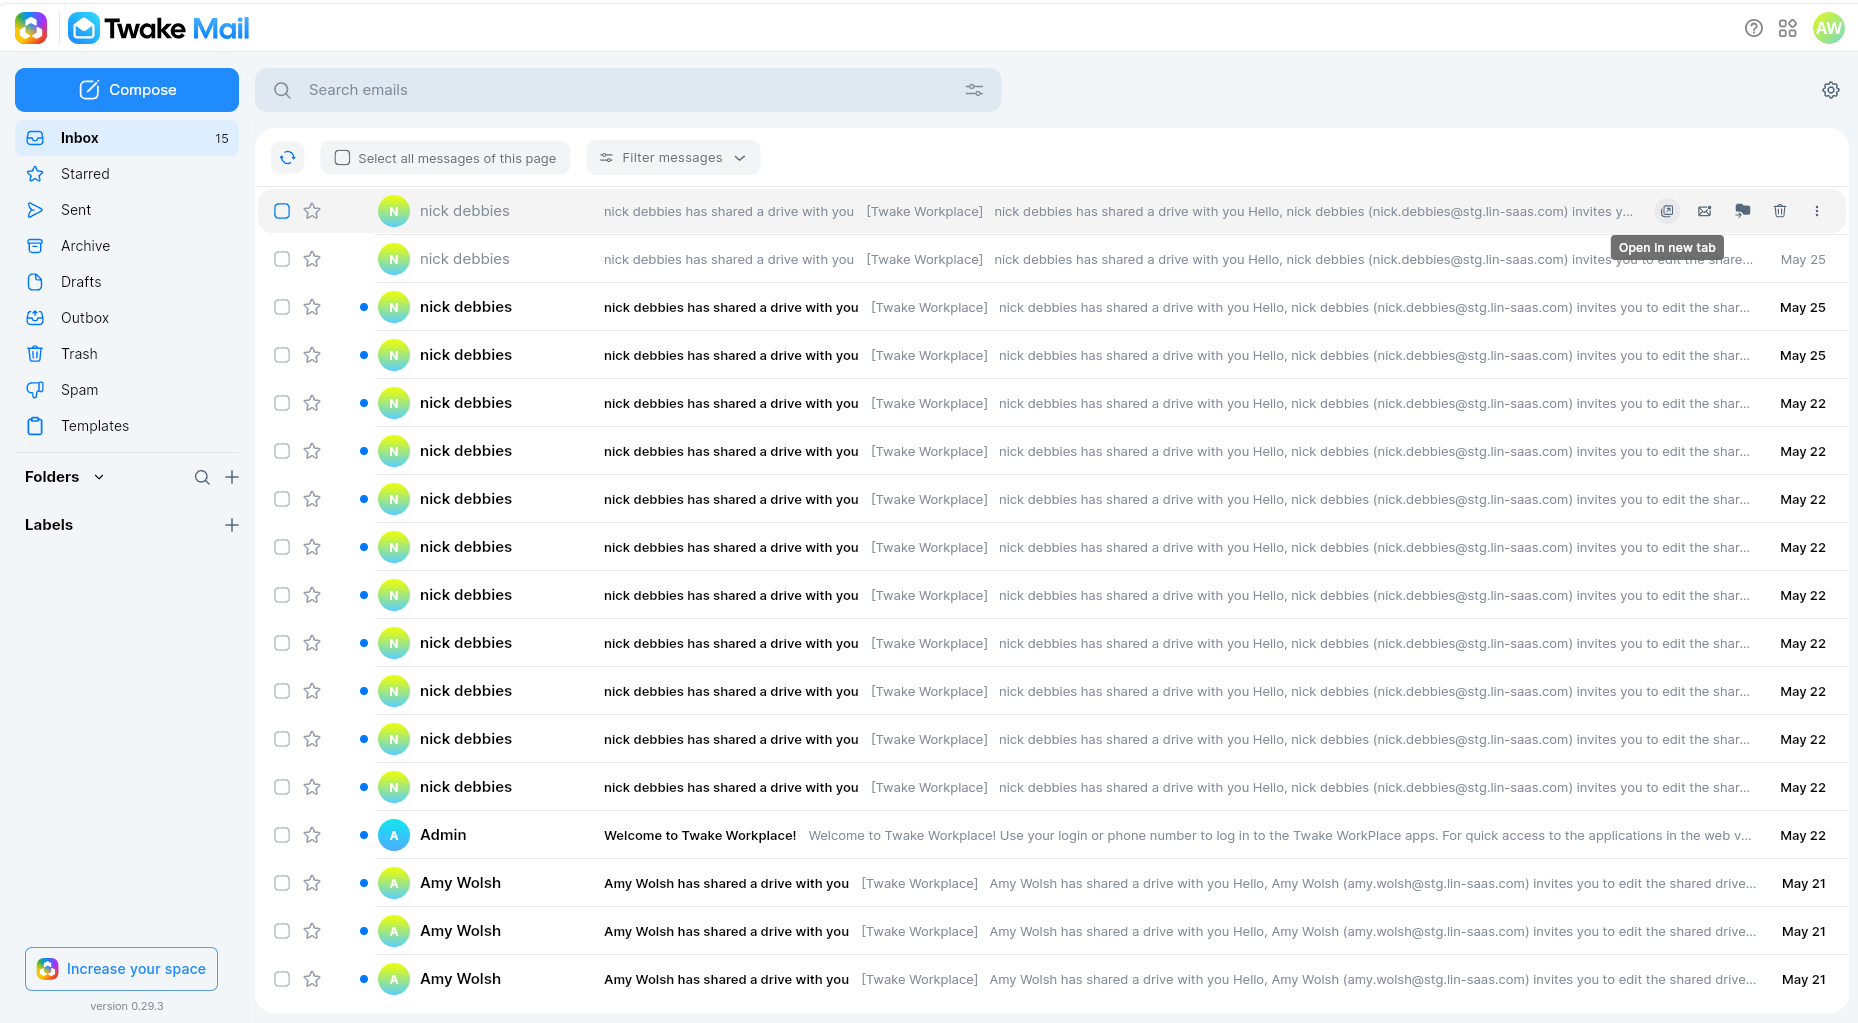
Task: Compose a new email
Action: (127, 90)
